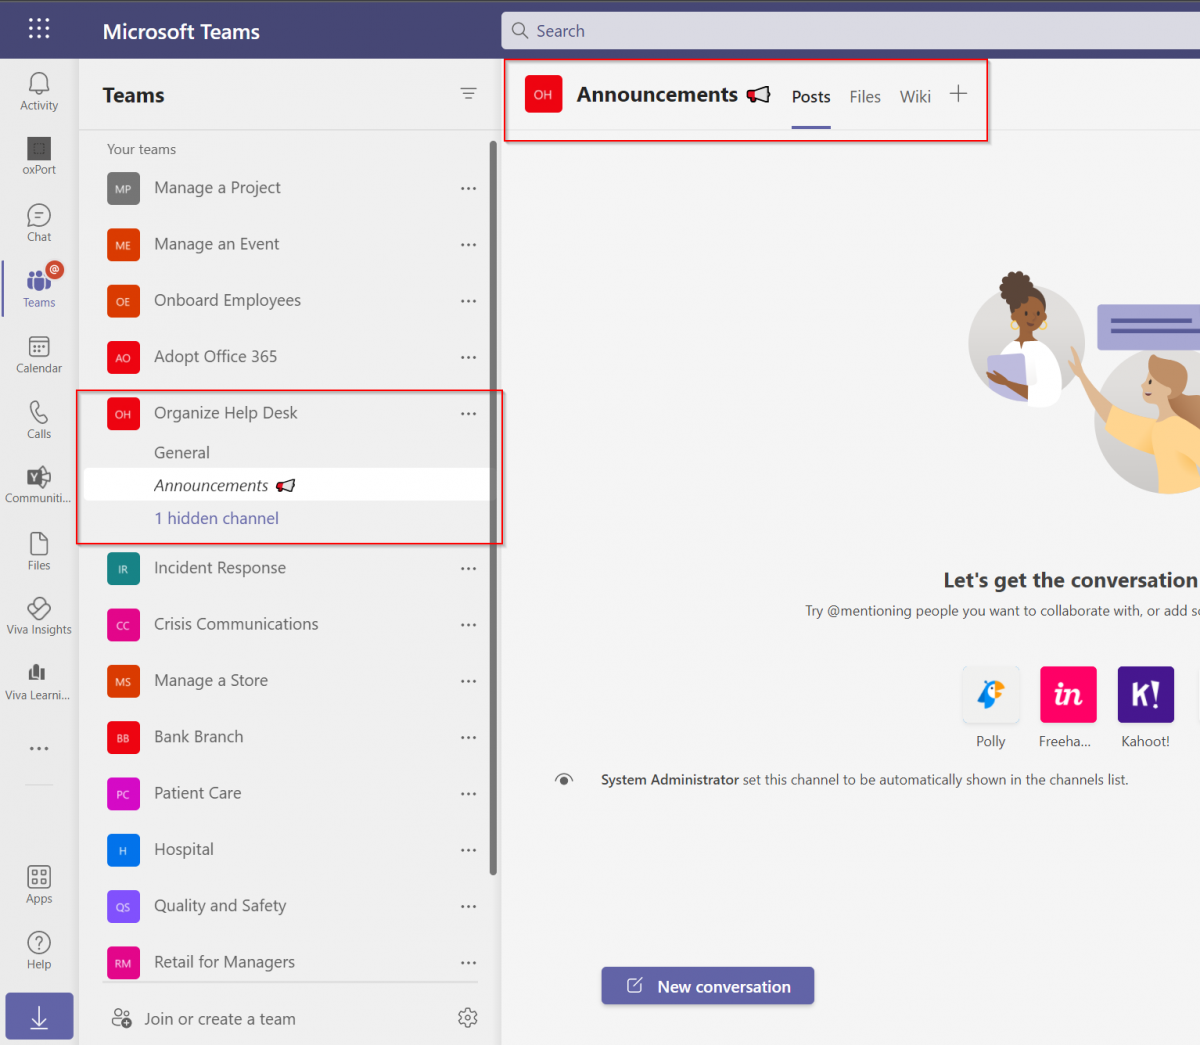Open more options for Manage a Project team

pos(468,188)
